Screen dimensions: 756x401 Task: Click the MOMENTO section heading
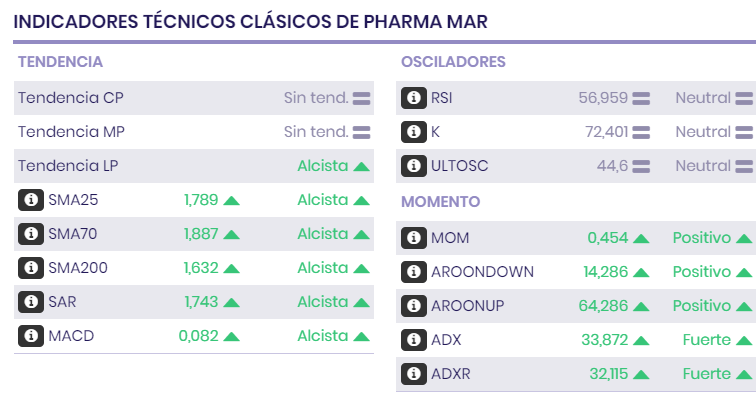pos(441,202)
